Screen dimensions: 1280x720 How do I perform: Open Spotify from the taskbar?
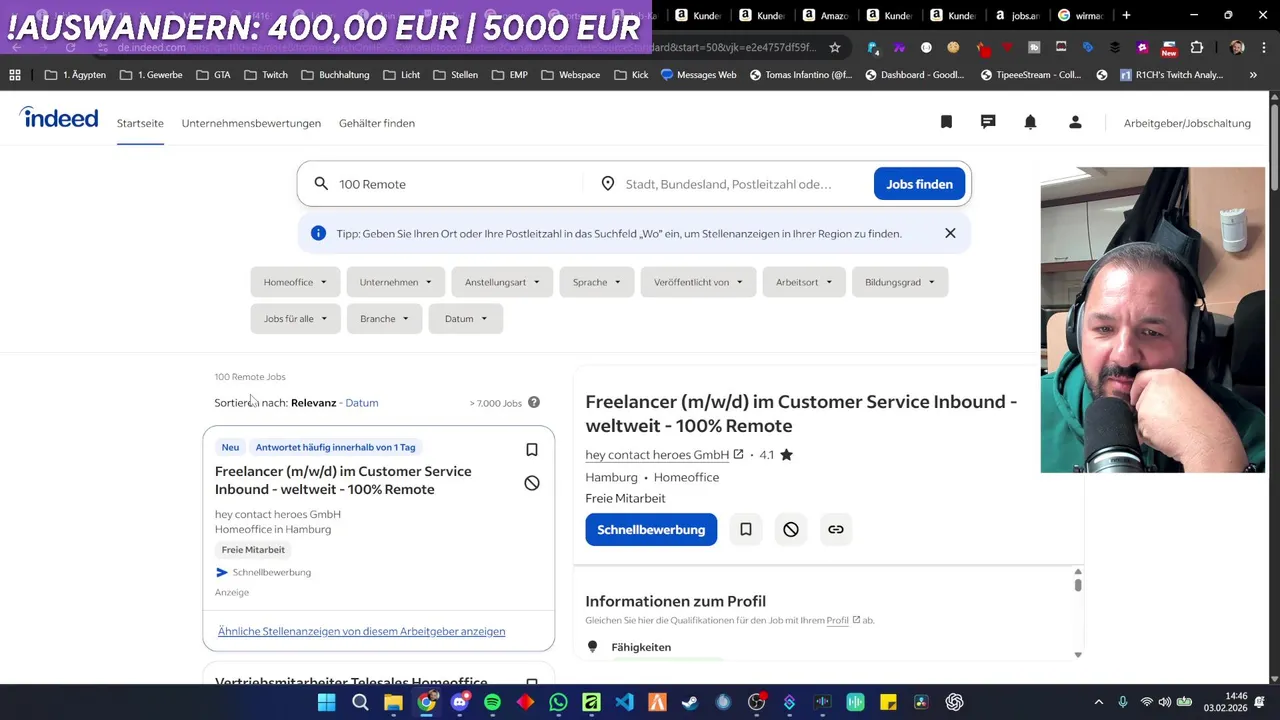click(x=492, y=702)
